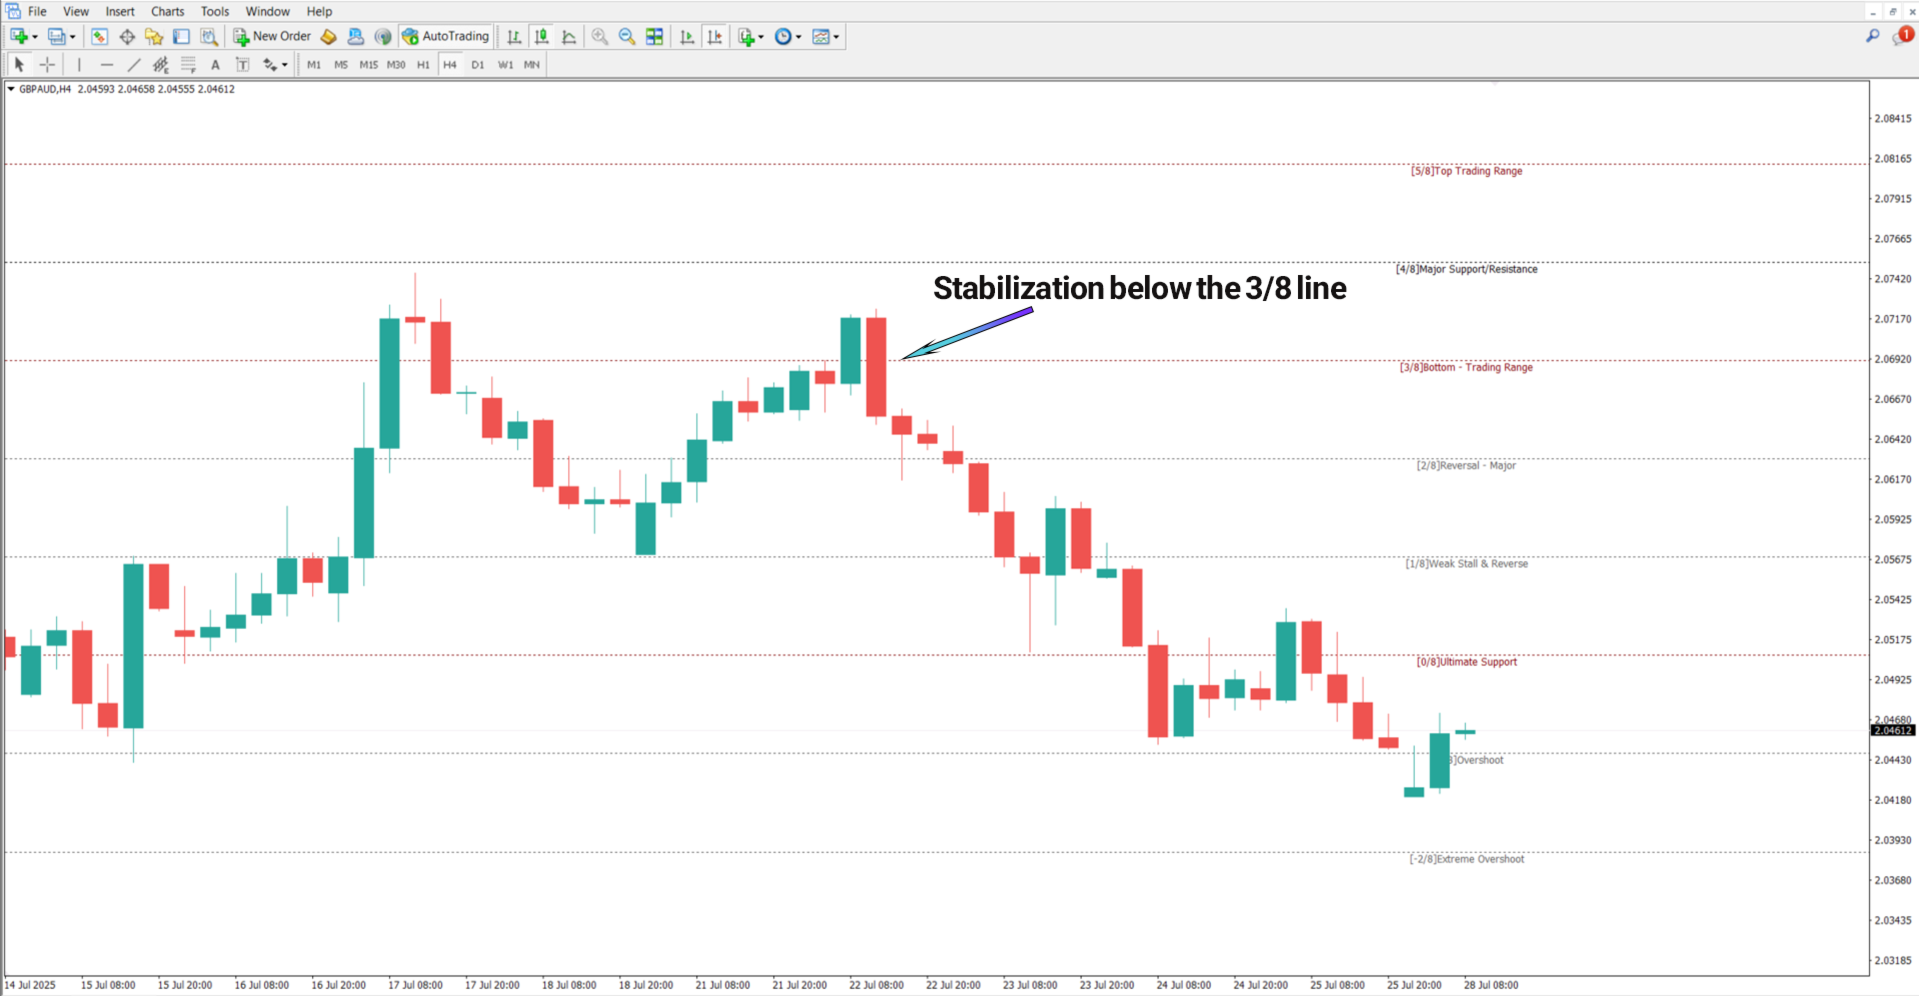1919x996 pixels.
Task: Select the W1 timeframe
Action: click(505, 64)
